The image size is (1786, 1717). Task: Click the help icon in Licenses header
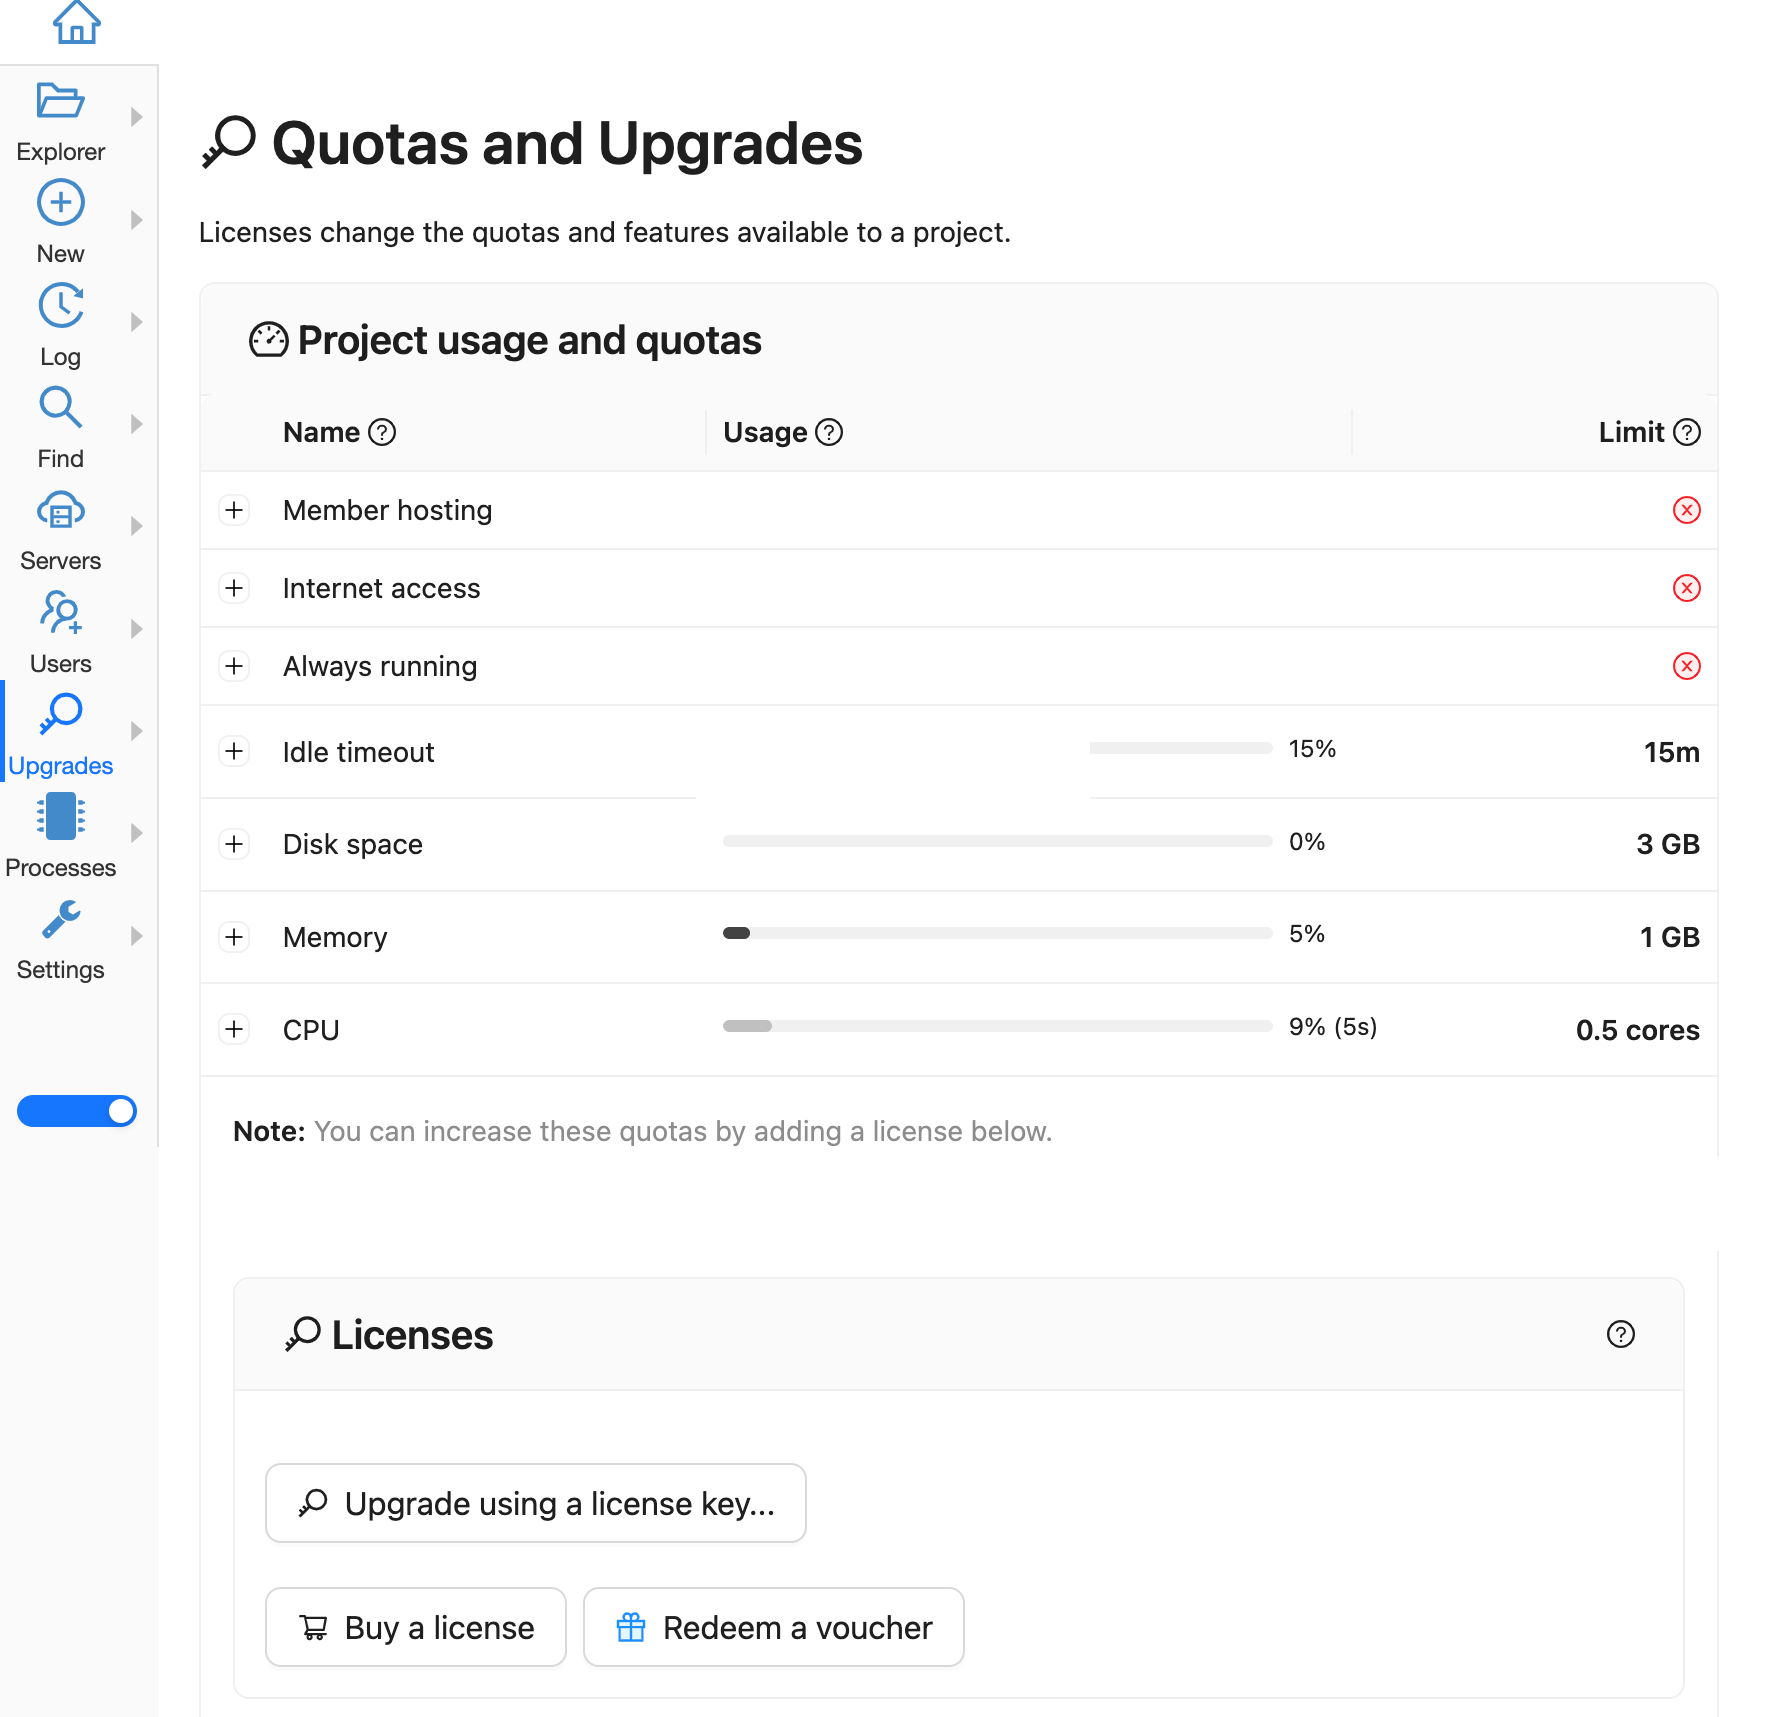tap(1620, 1334)
